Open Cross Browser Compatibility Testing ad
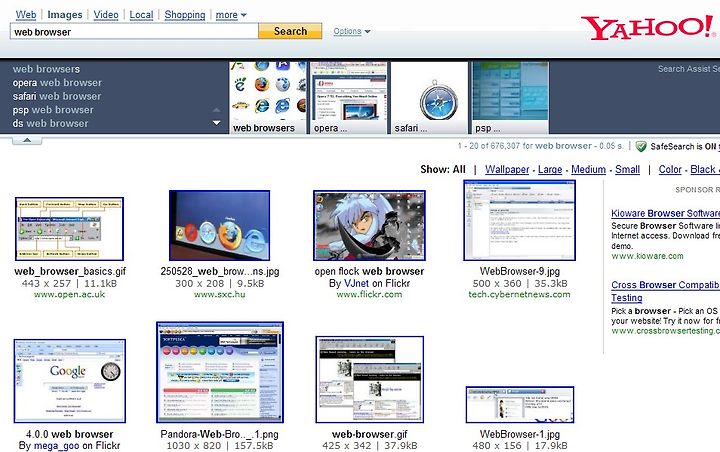The image size is (720, 452). coord(665,291)
